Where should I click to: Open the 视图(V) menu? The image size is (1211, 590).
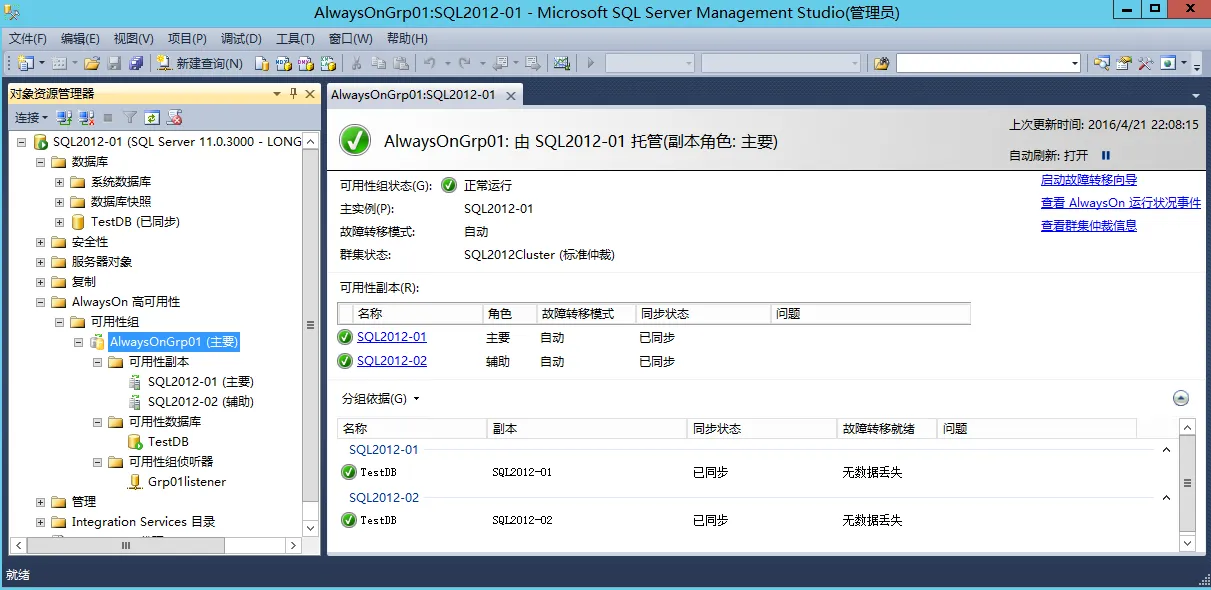pos(133,39)
